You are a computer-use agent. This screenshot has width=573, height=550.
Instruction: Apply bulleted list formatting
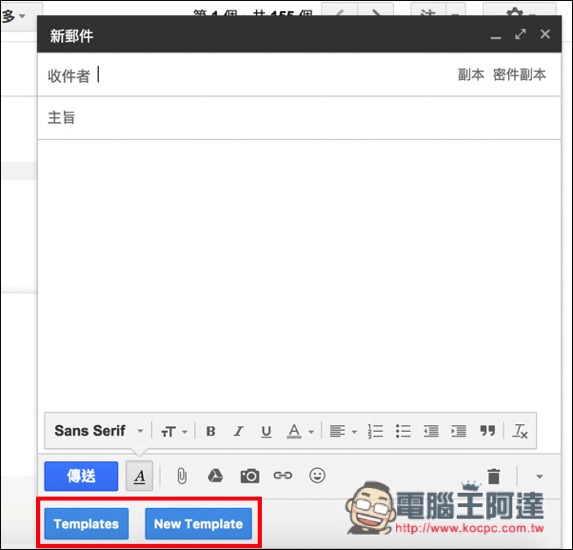(x=403, y=431)
